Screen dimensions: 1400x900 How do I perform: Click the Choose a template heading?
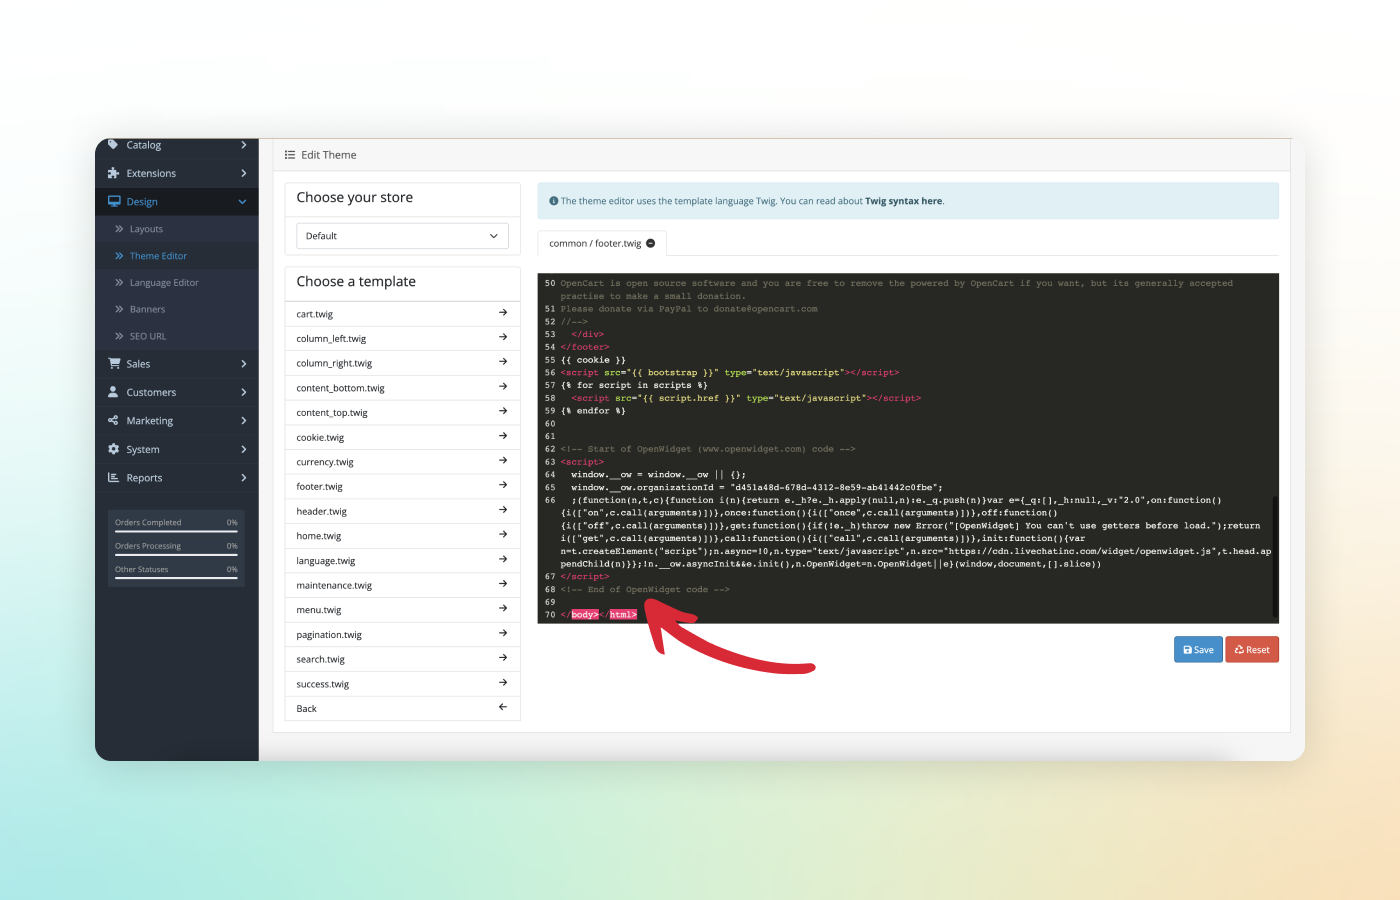pos(356,282)
